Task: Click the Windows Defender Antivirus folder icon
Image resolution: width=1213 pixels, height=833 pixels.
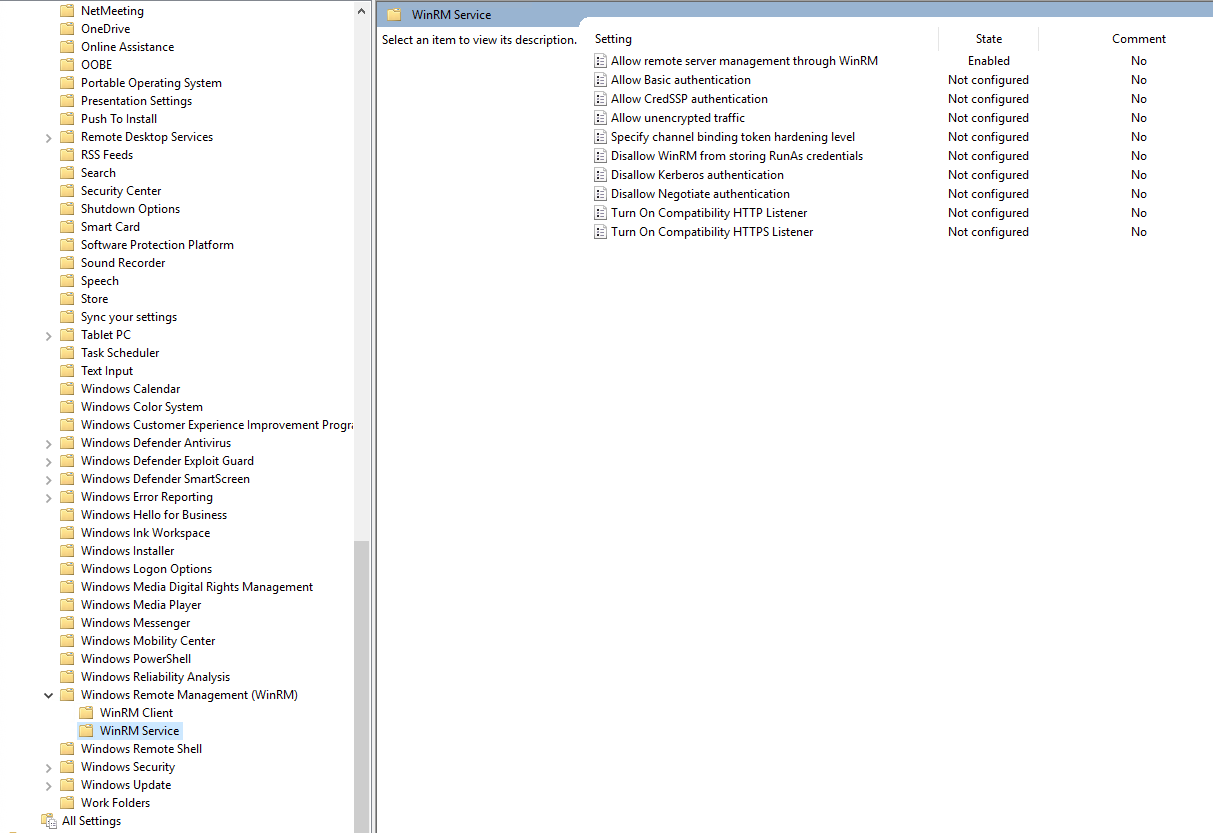Action: (67, 443)
